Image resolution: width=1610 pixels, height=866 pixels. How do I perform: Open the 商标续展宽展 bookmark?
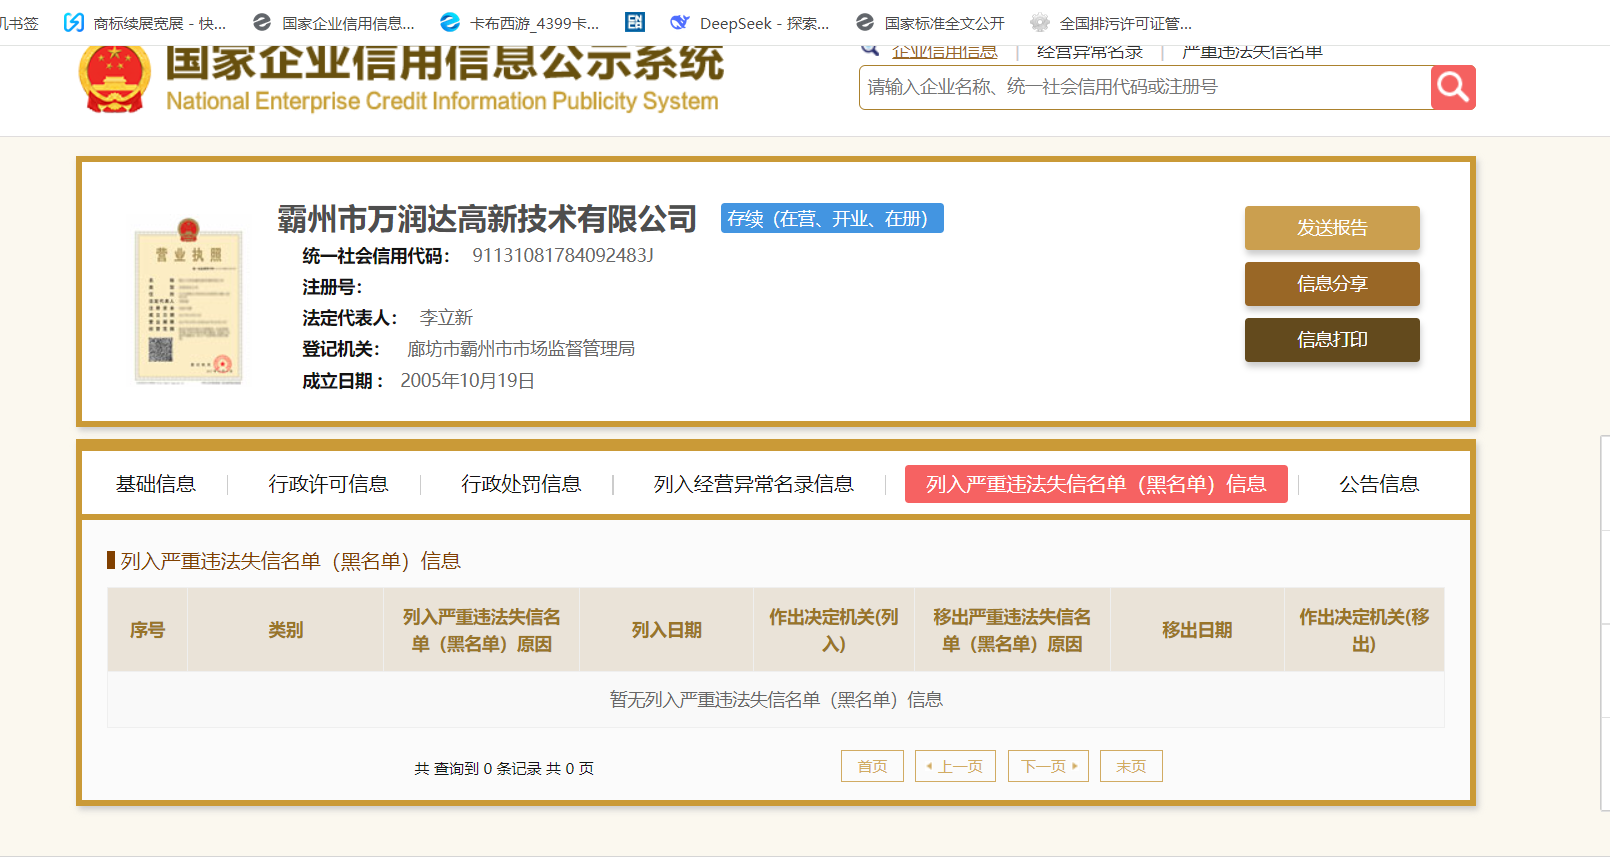(145, 23)
